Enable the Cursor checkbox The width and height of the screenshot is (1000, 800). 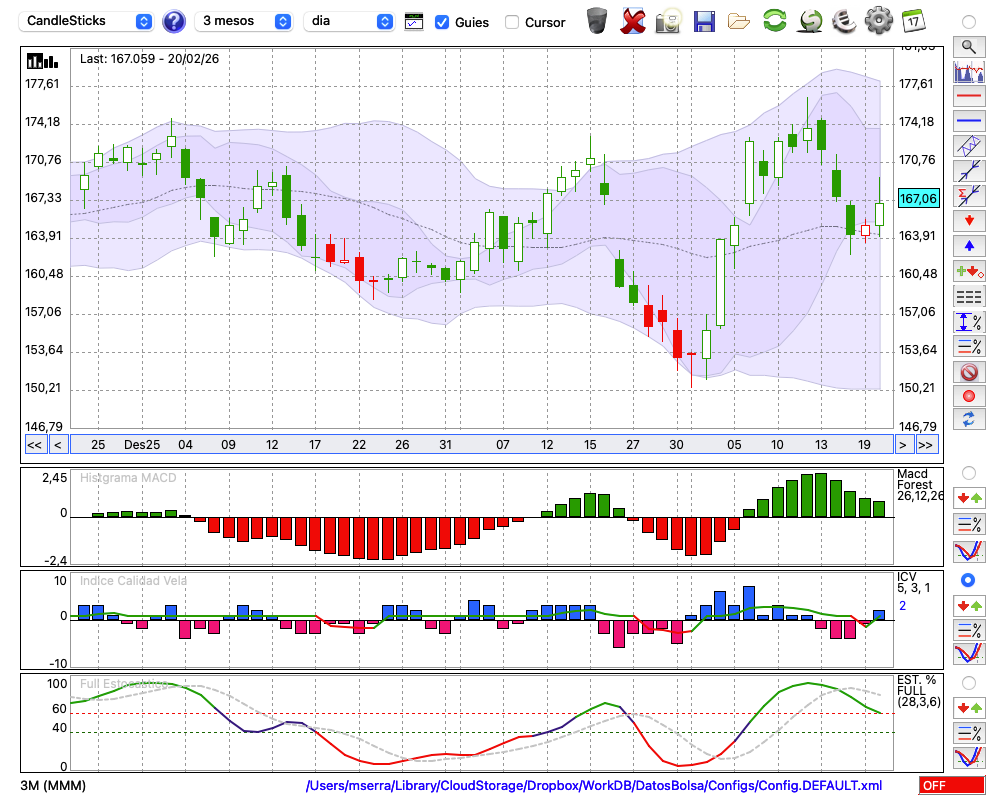click(x=512, y=22)
